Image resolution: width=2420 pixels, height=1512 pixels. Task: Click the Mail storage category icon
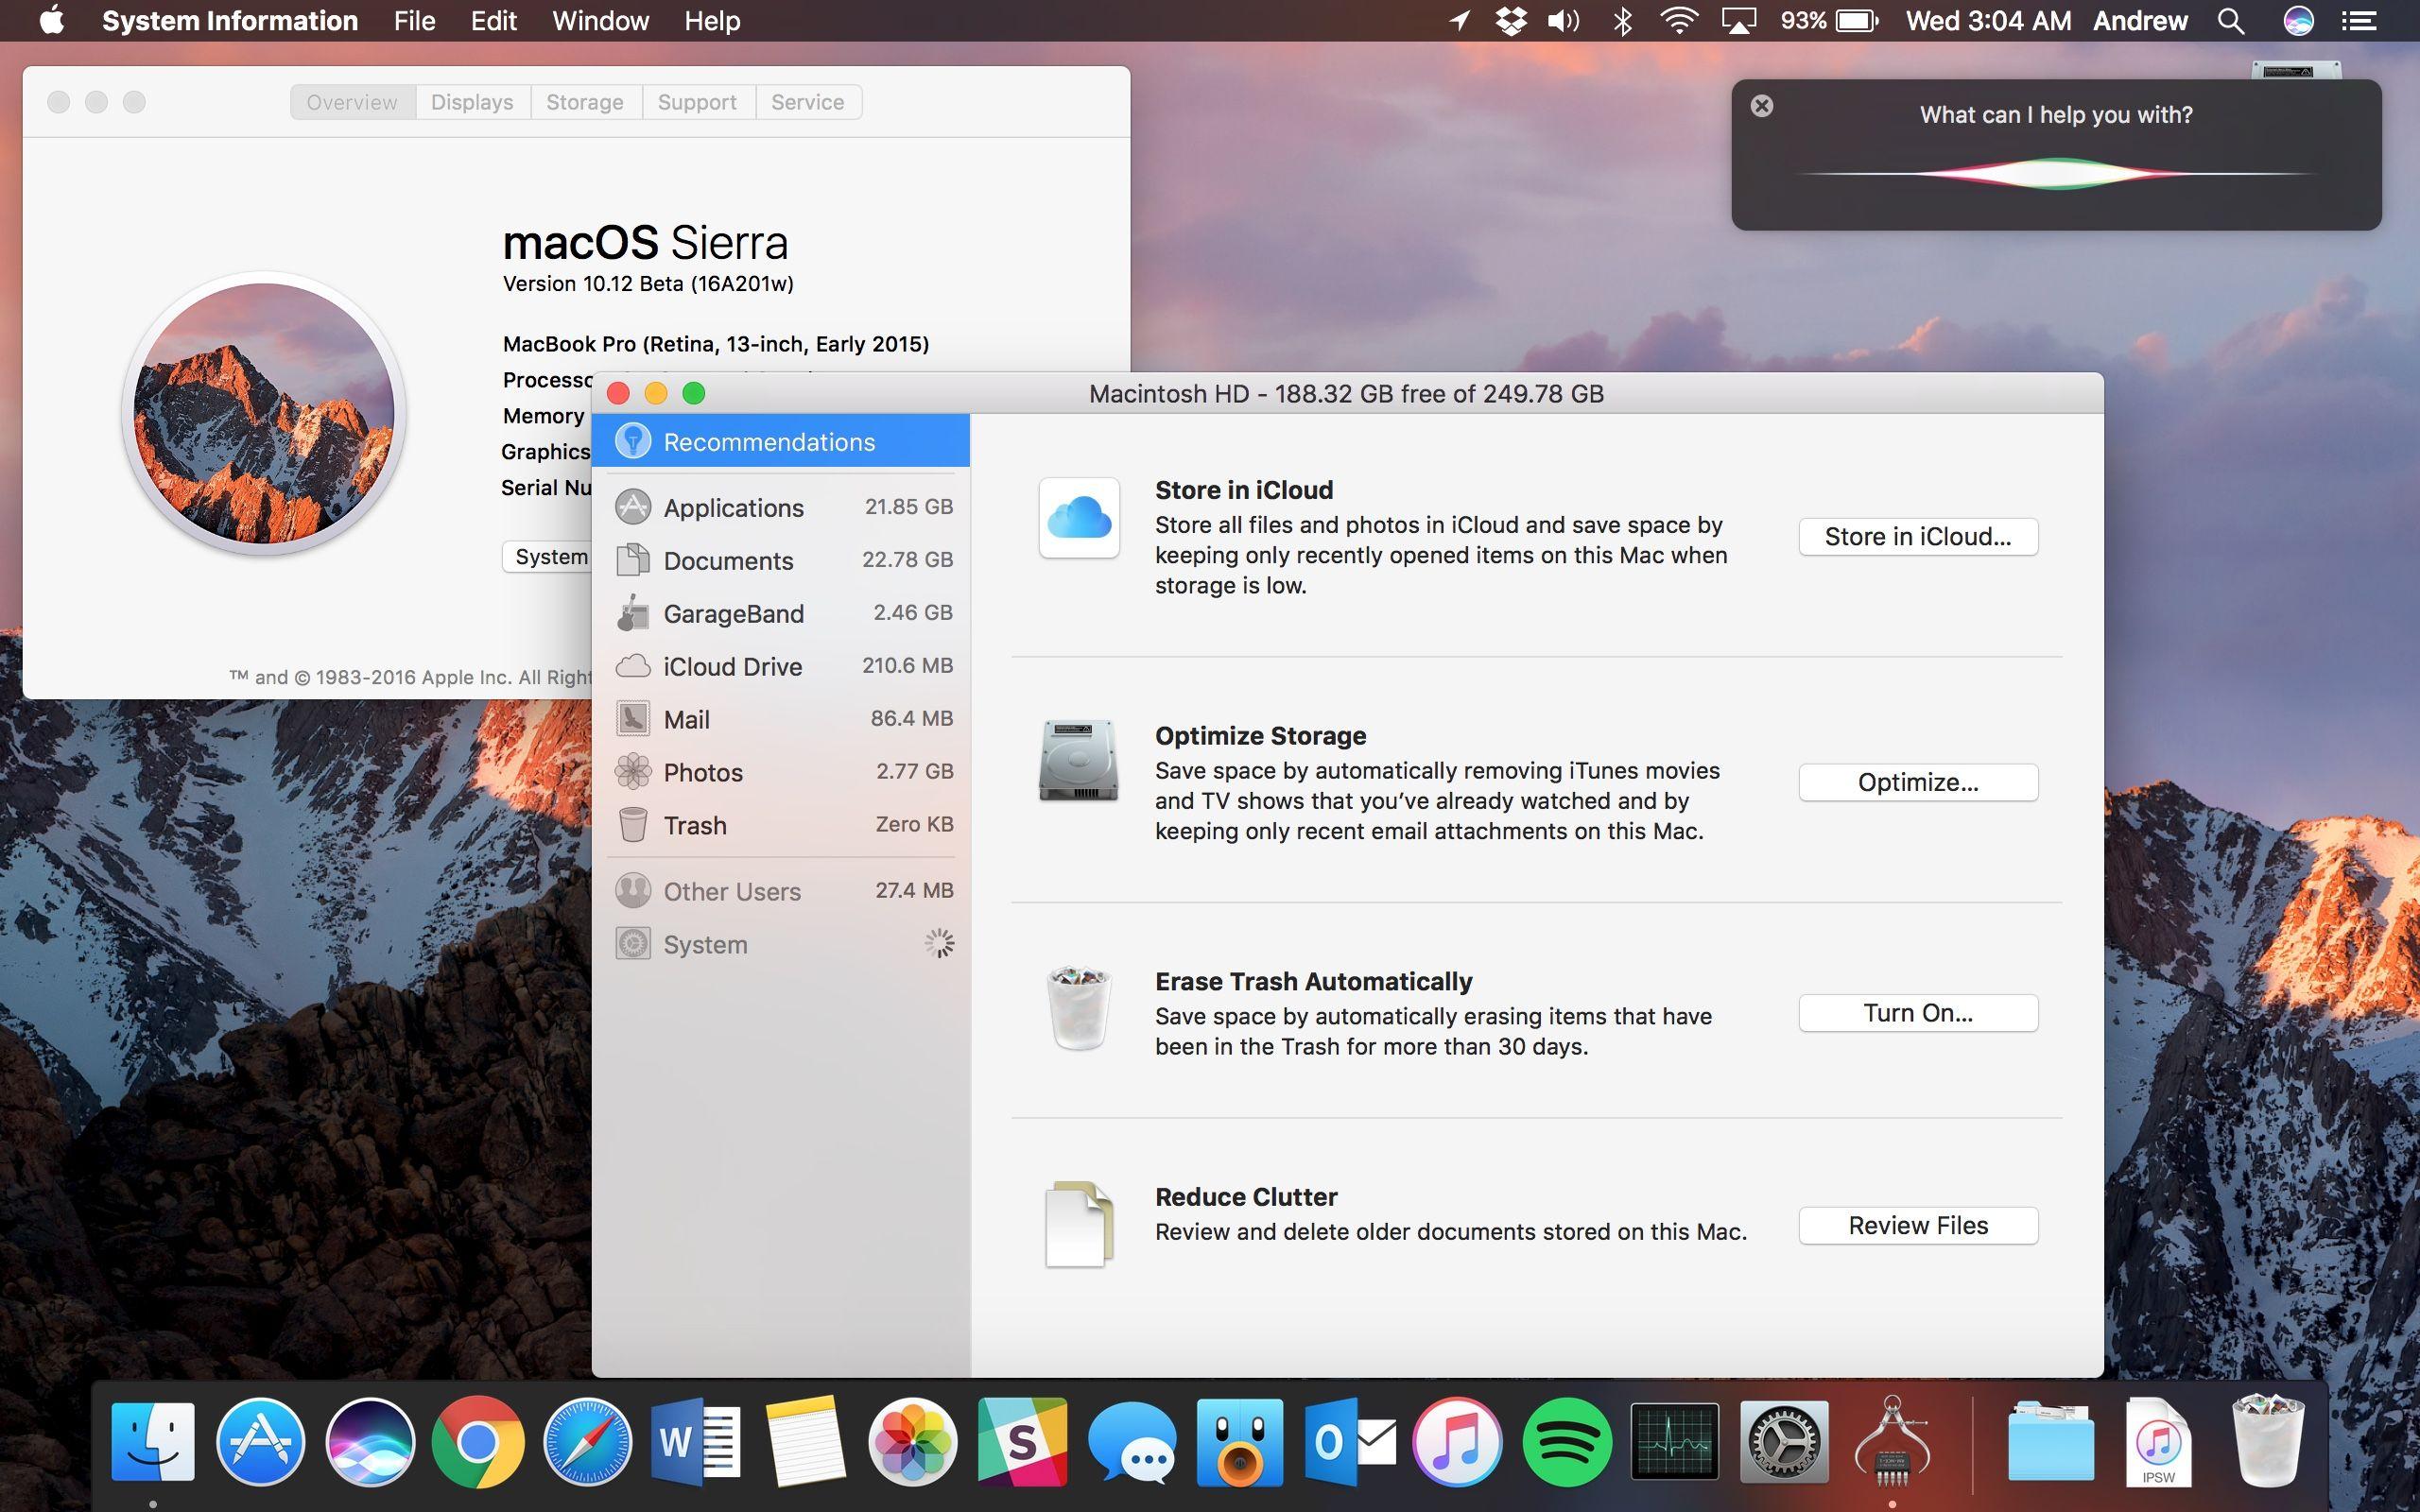coord(632,716)
